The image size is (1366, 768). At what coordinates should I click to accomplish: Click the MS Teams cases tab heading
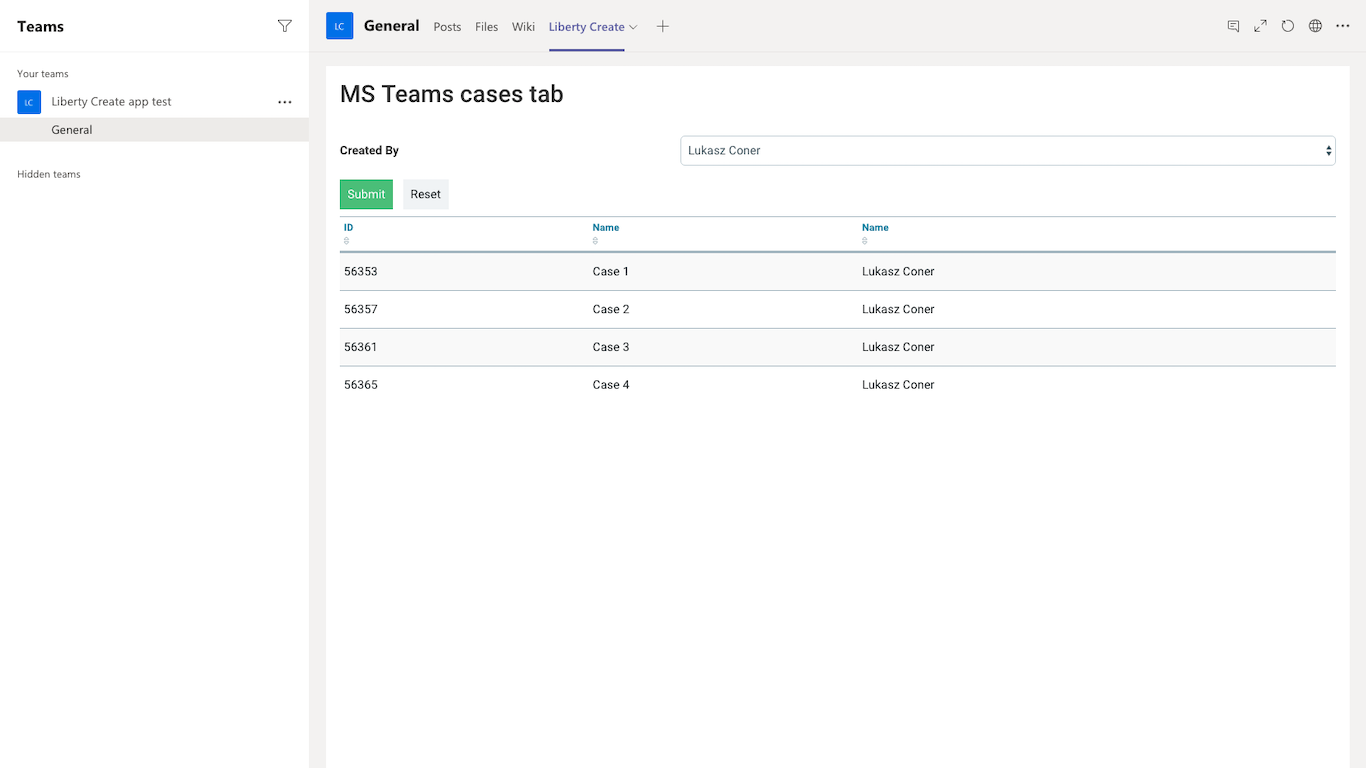click(x=452, y=94)
